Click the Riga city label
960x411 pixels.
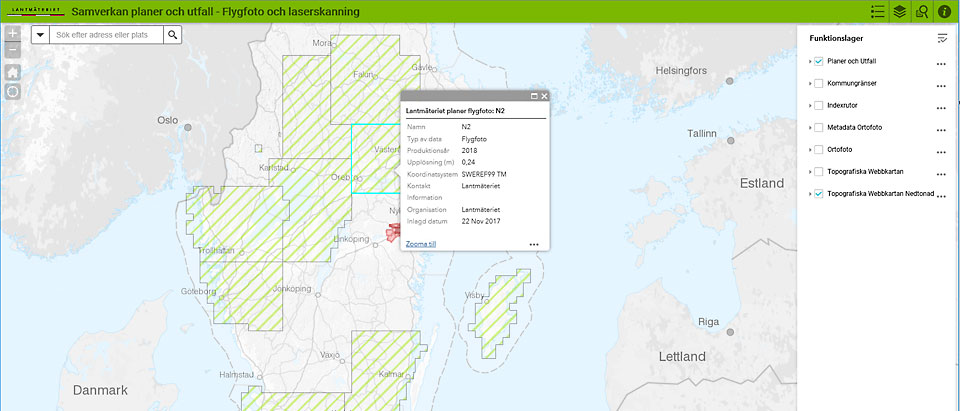tap(708, 322)
